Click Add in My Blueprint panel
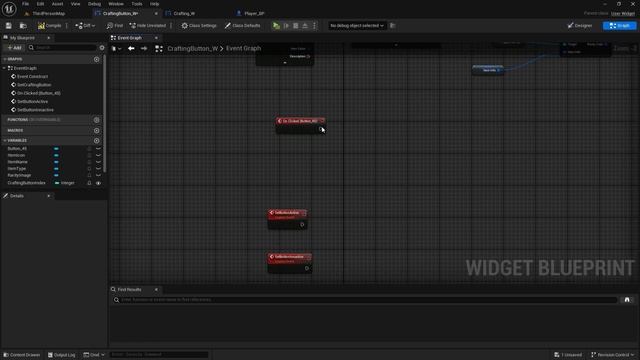 pyautogui.click(x=15, y=48)
